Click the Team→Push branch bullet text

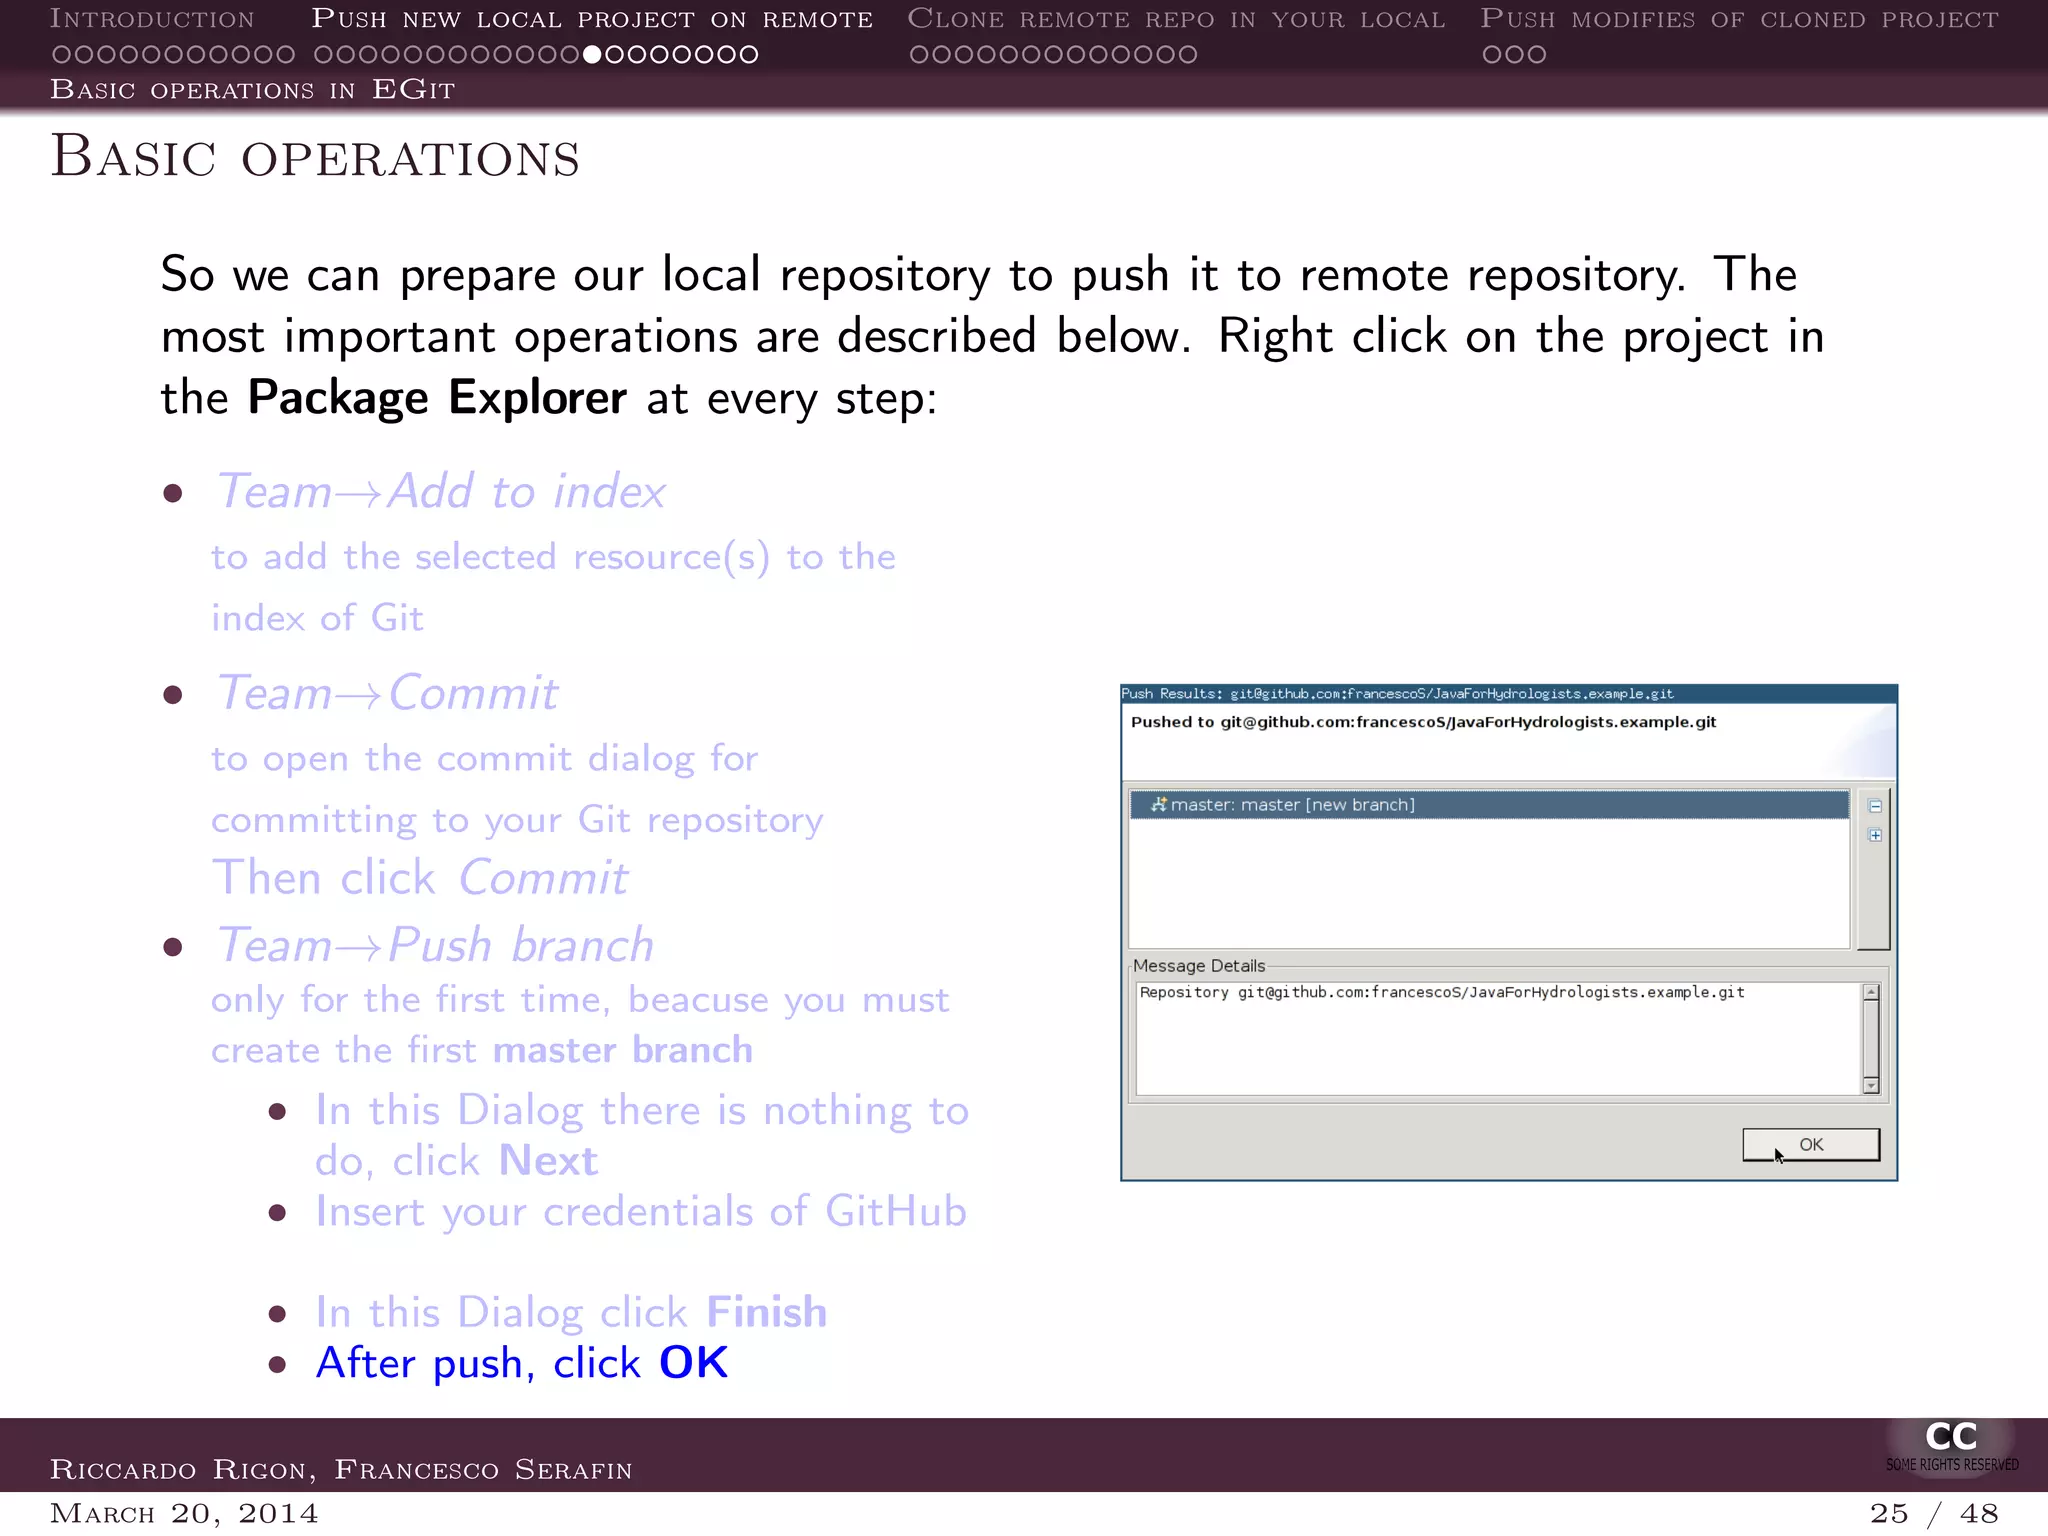(x=435, y=945)
